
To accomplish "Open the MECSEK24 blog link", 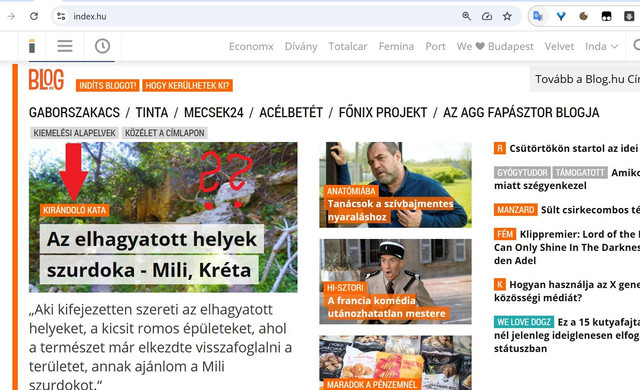I will click(x=213, y=112).
